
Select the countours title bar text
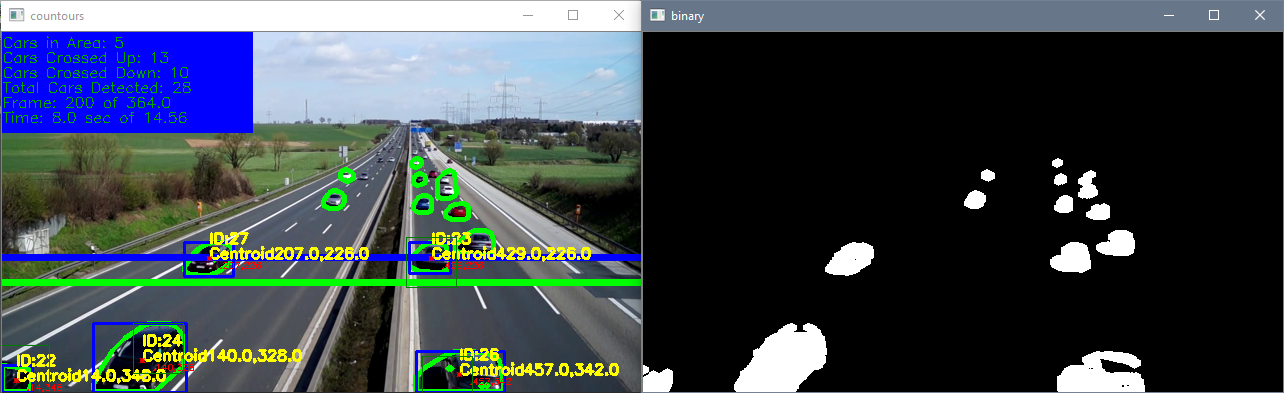pyautogui.click(x=58, y=16)
